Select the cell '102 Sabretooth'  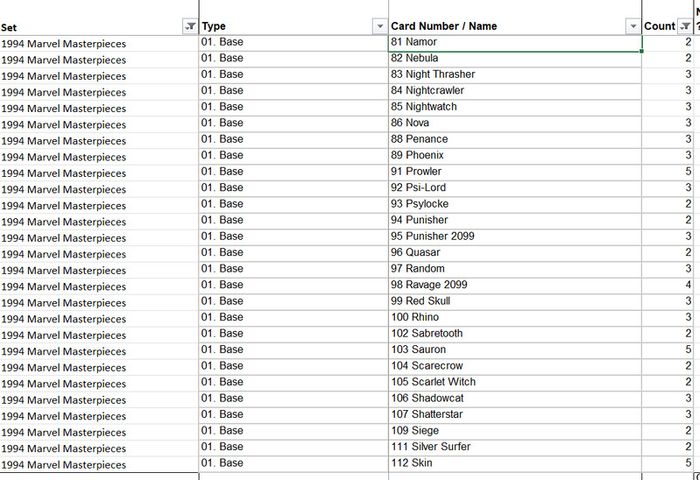515,334
